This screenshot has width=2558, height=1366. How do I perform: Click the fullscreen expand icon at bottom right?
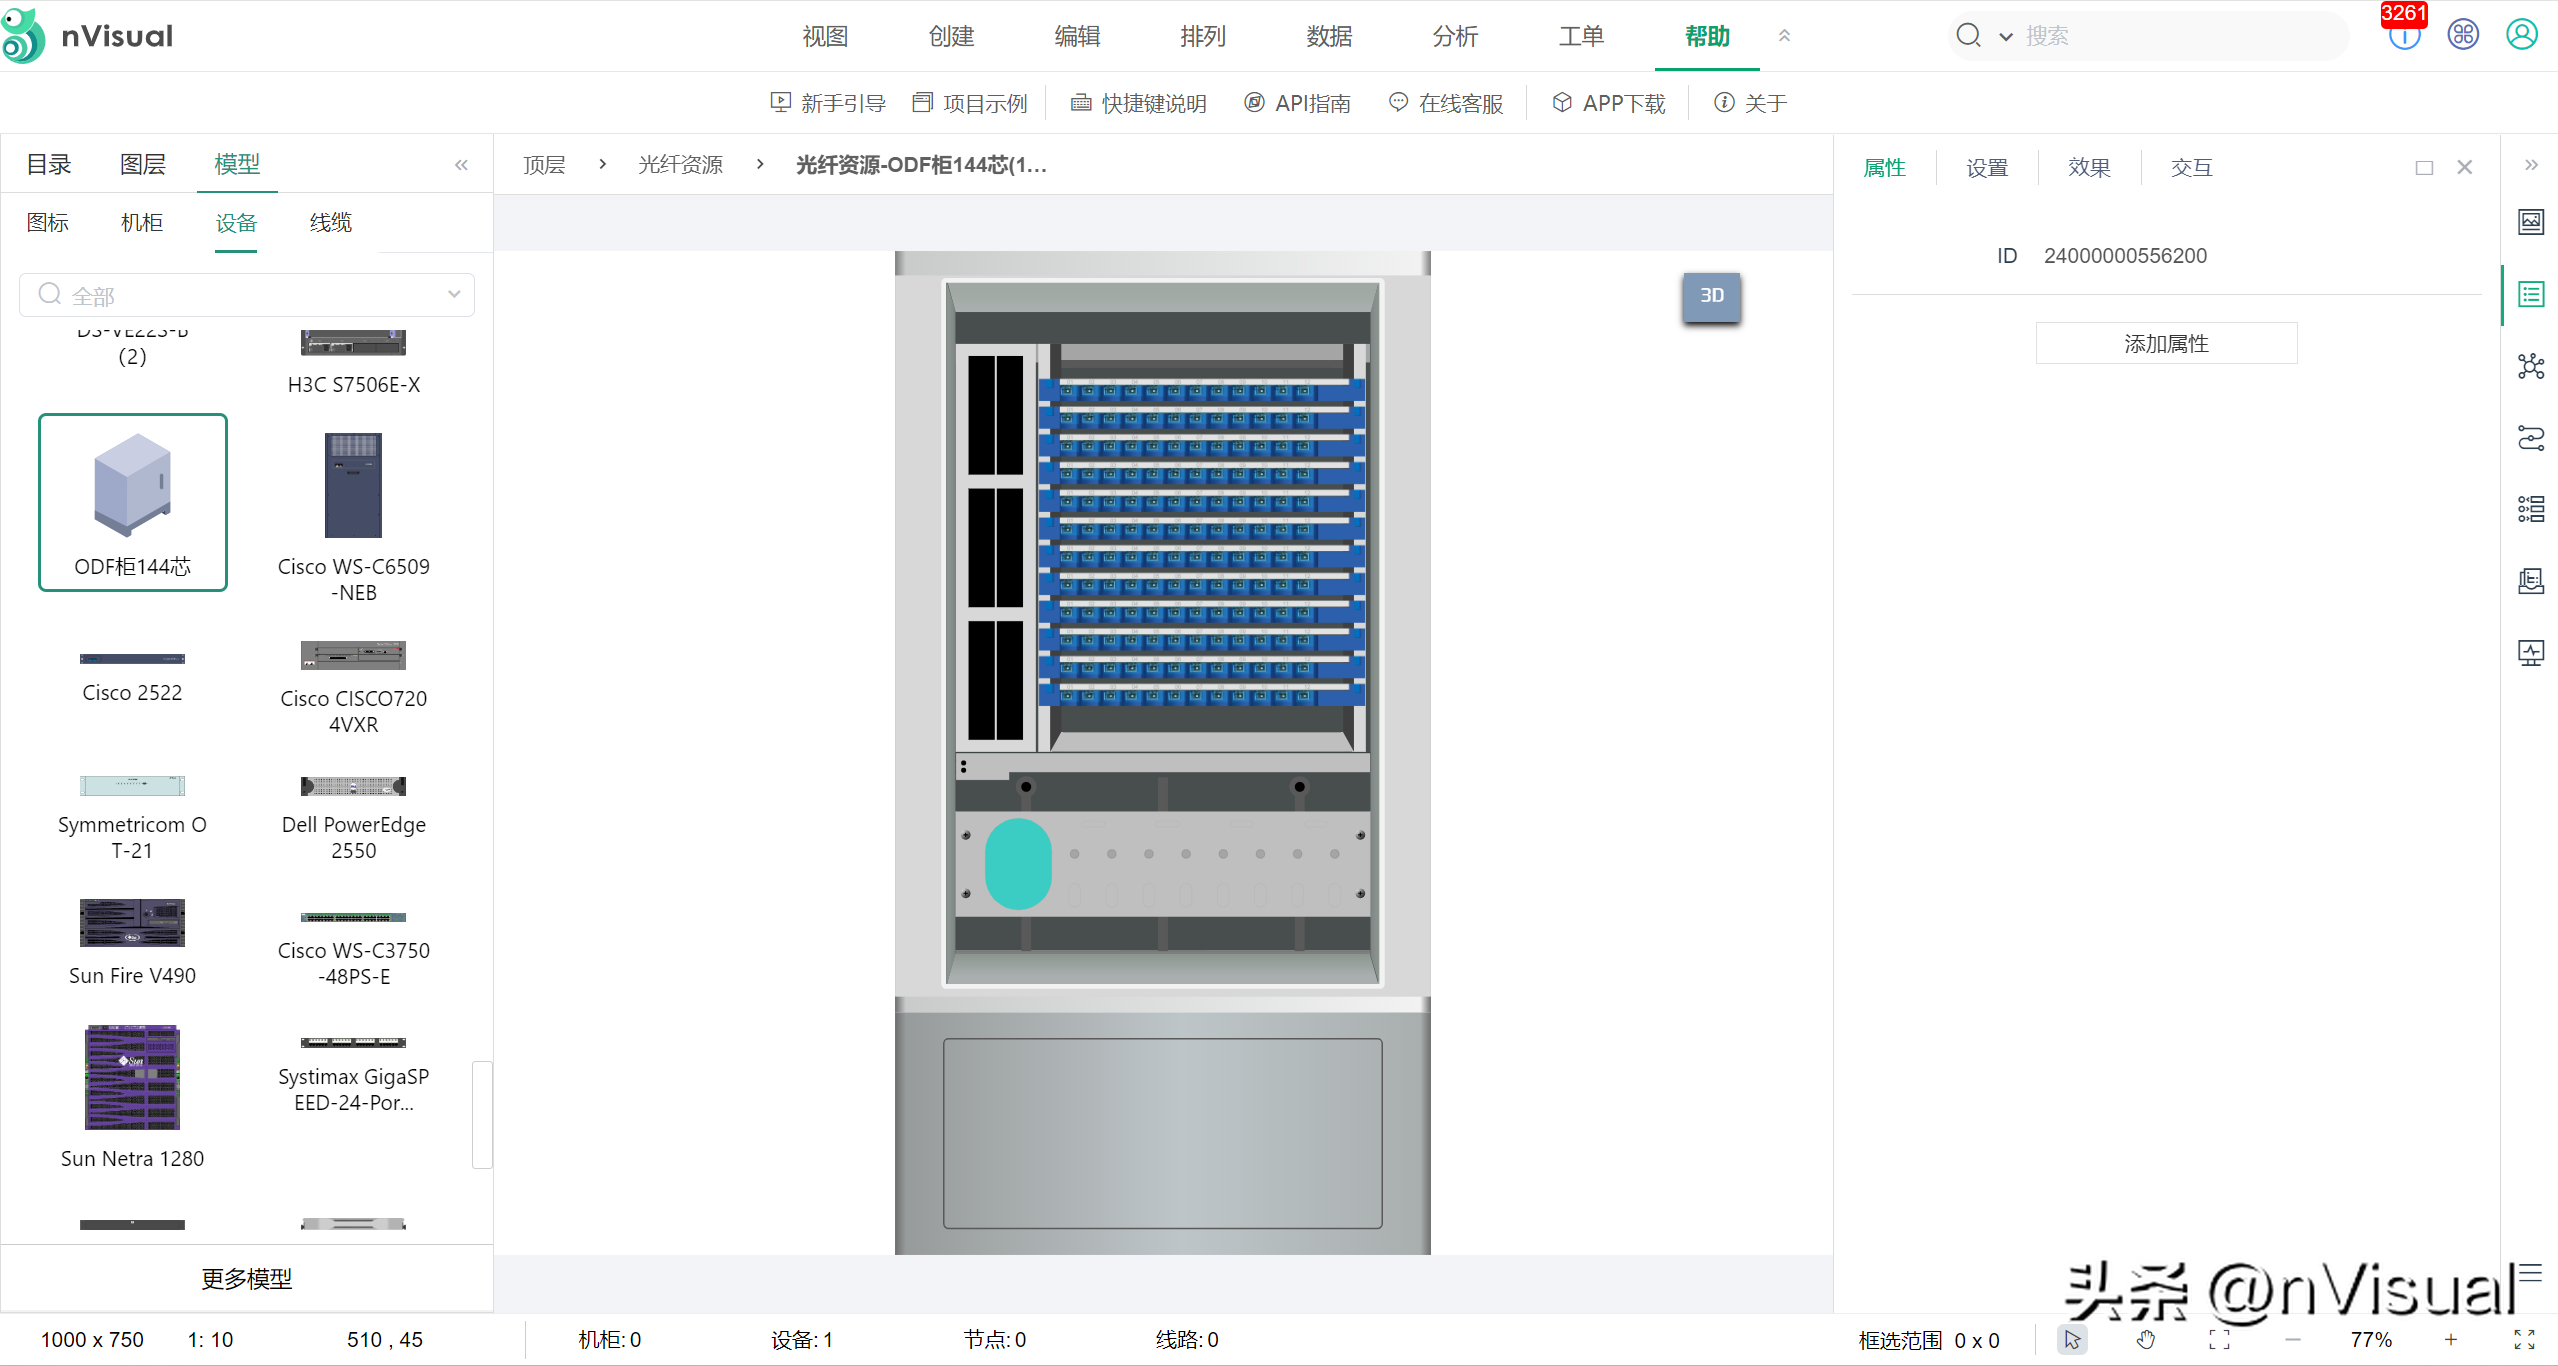2524,1339
